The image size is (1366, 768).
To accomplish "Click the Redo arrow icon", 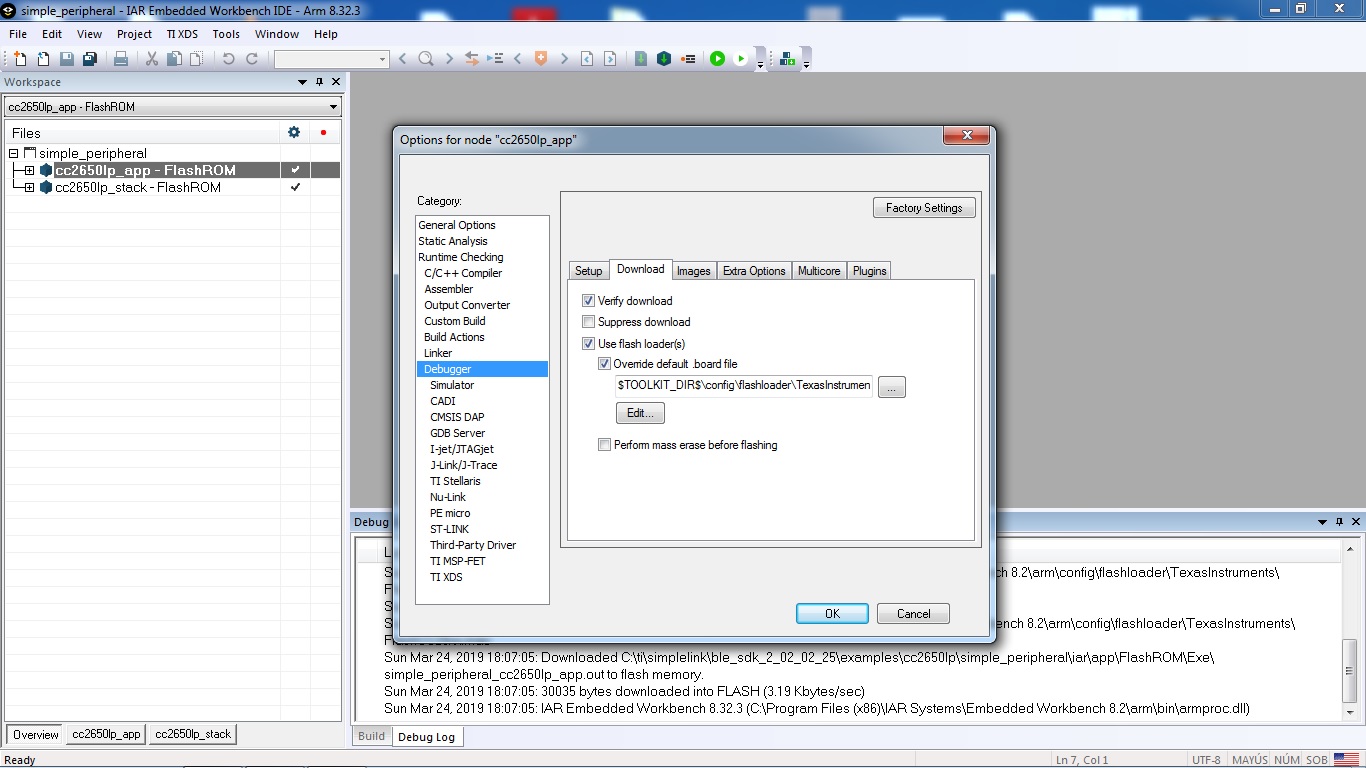I will click(252, 59).
